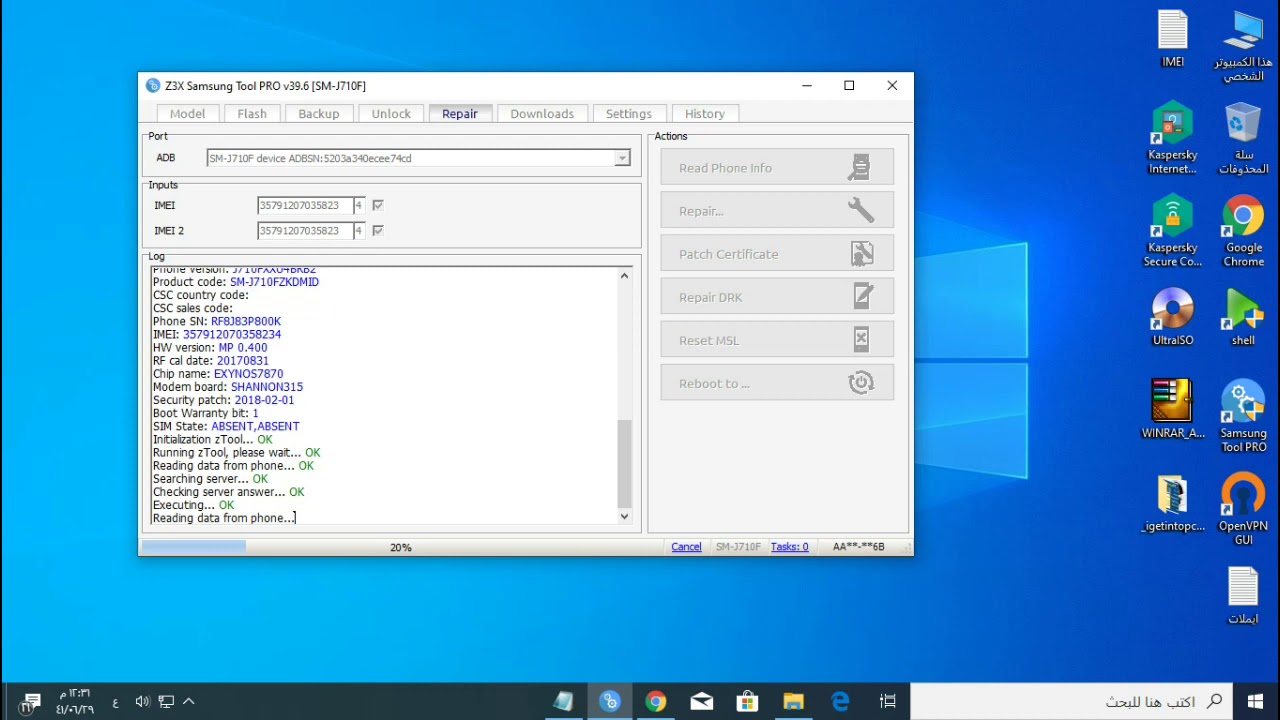Open the shell desktop shortcut
The width and height of the screenshot is (1280, 720).
pyautogui.click(x=1243, y=317)
